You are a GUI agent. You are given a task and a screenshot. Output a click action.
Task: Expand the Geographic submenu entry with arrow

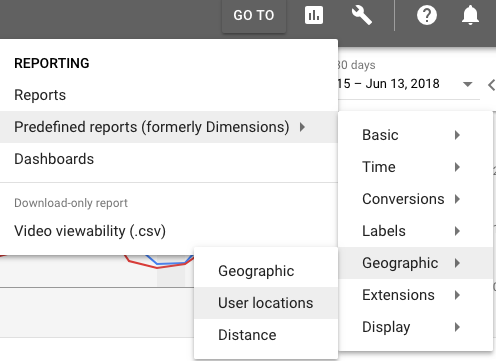(415, 263)
